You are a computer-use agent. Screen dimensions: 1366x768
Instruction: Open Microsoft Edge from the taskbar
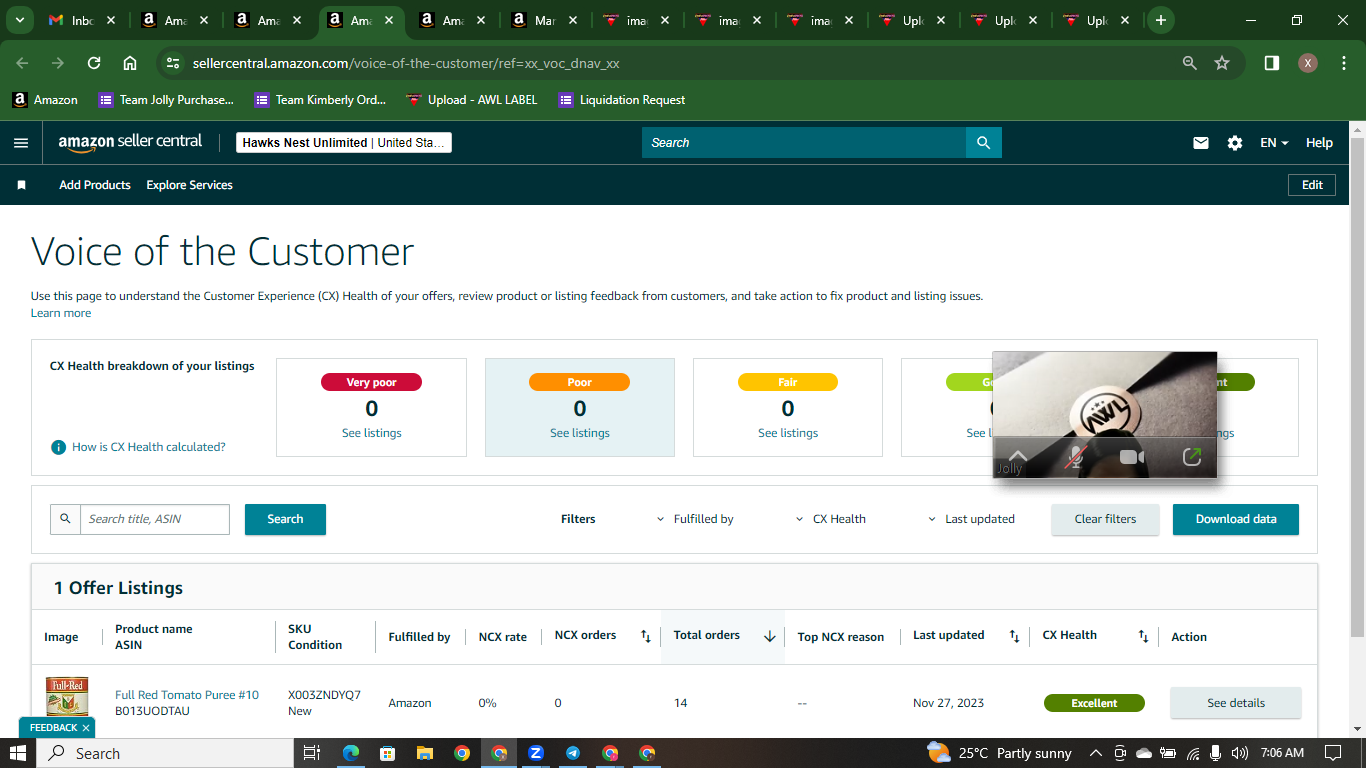point(351,753)
